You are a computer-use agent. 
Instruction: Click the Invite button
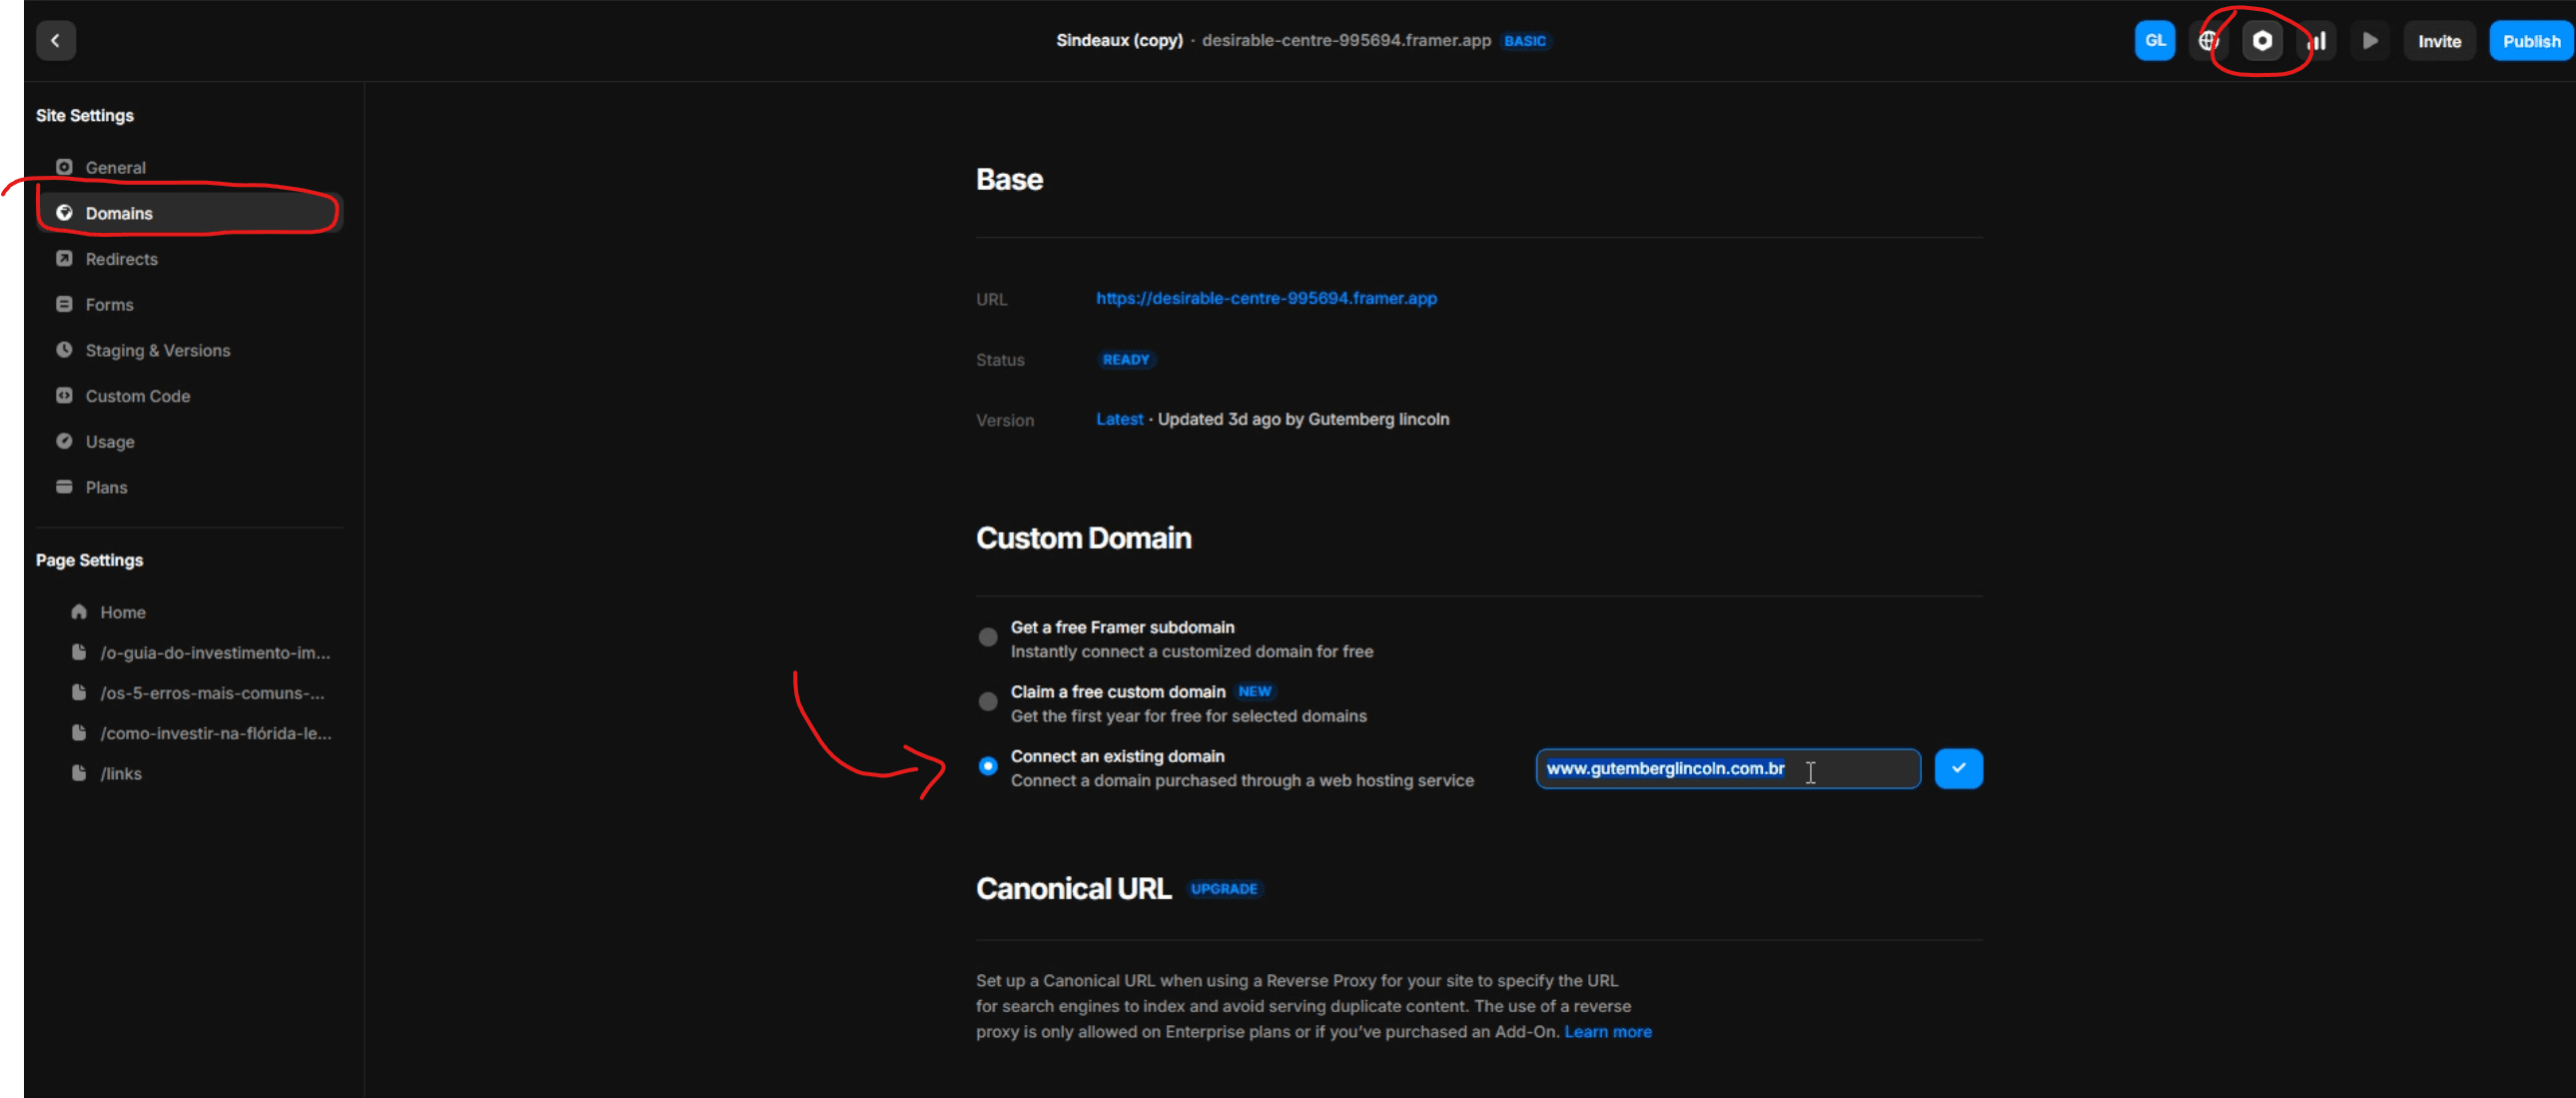(x=2438, y=41)
